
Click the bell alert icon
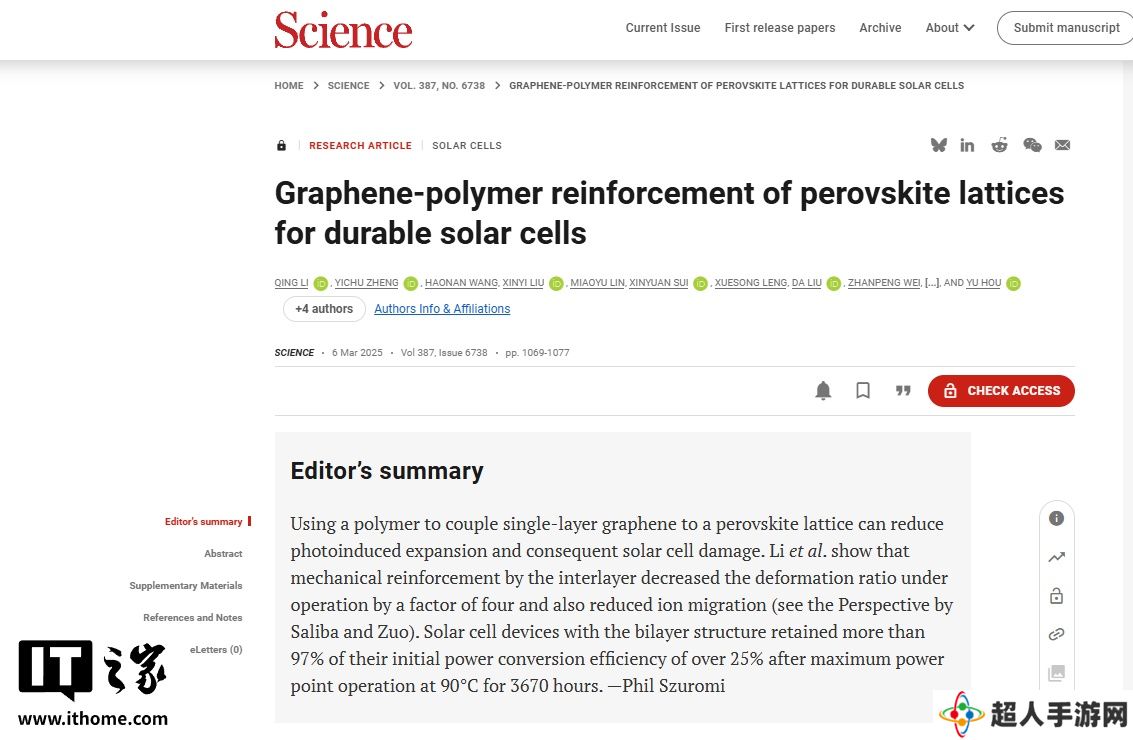pos(823,391)
